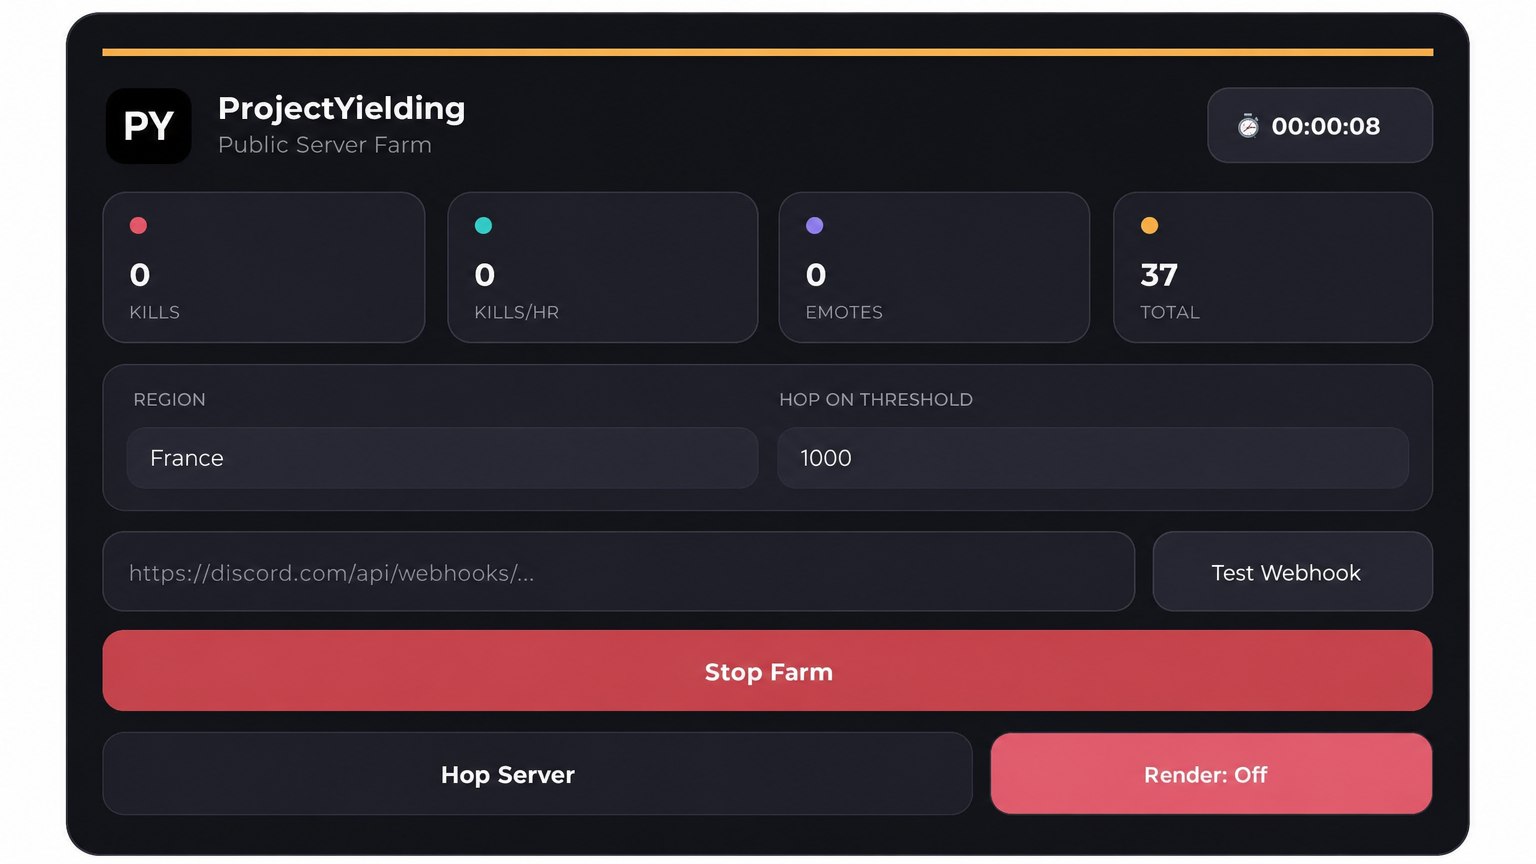1536x864 pixels.
Task: Select the Kills stat card
Action: (x=264, y=267)
